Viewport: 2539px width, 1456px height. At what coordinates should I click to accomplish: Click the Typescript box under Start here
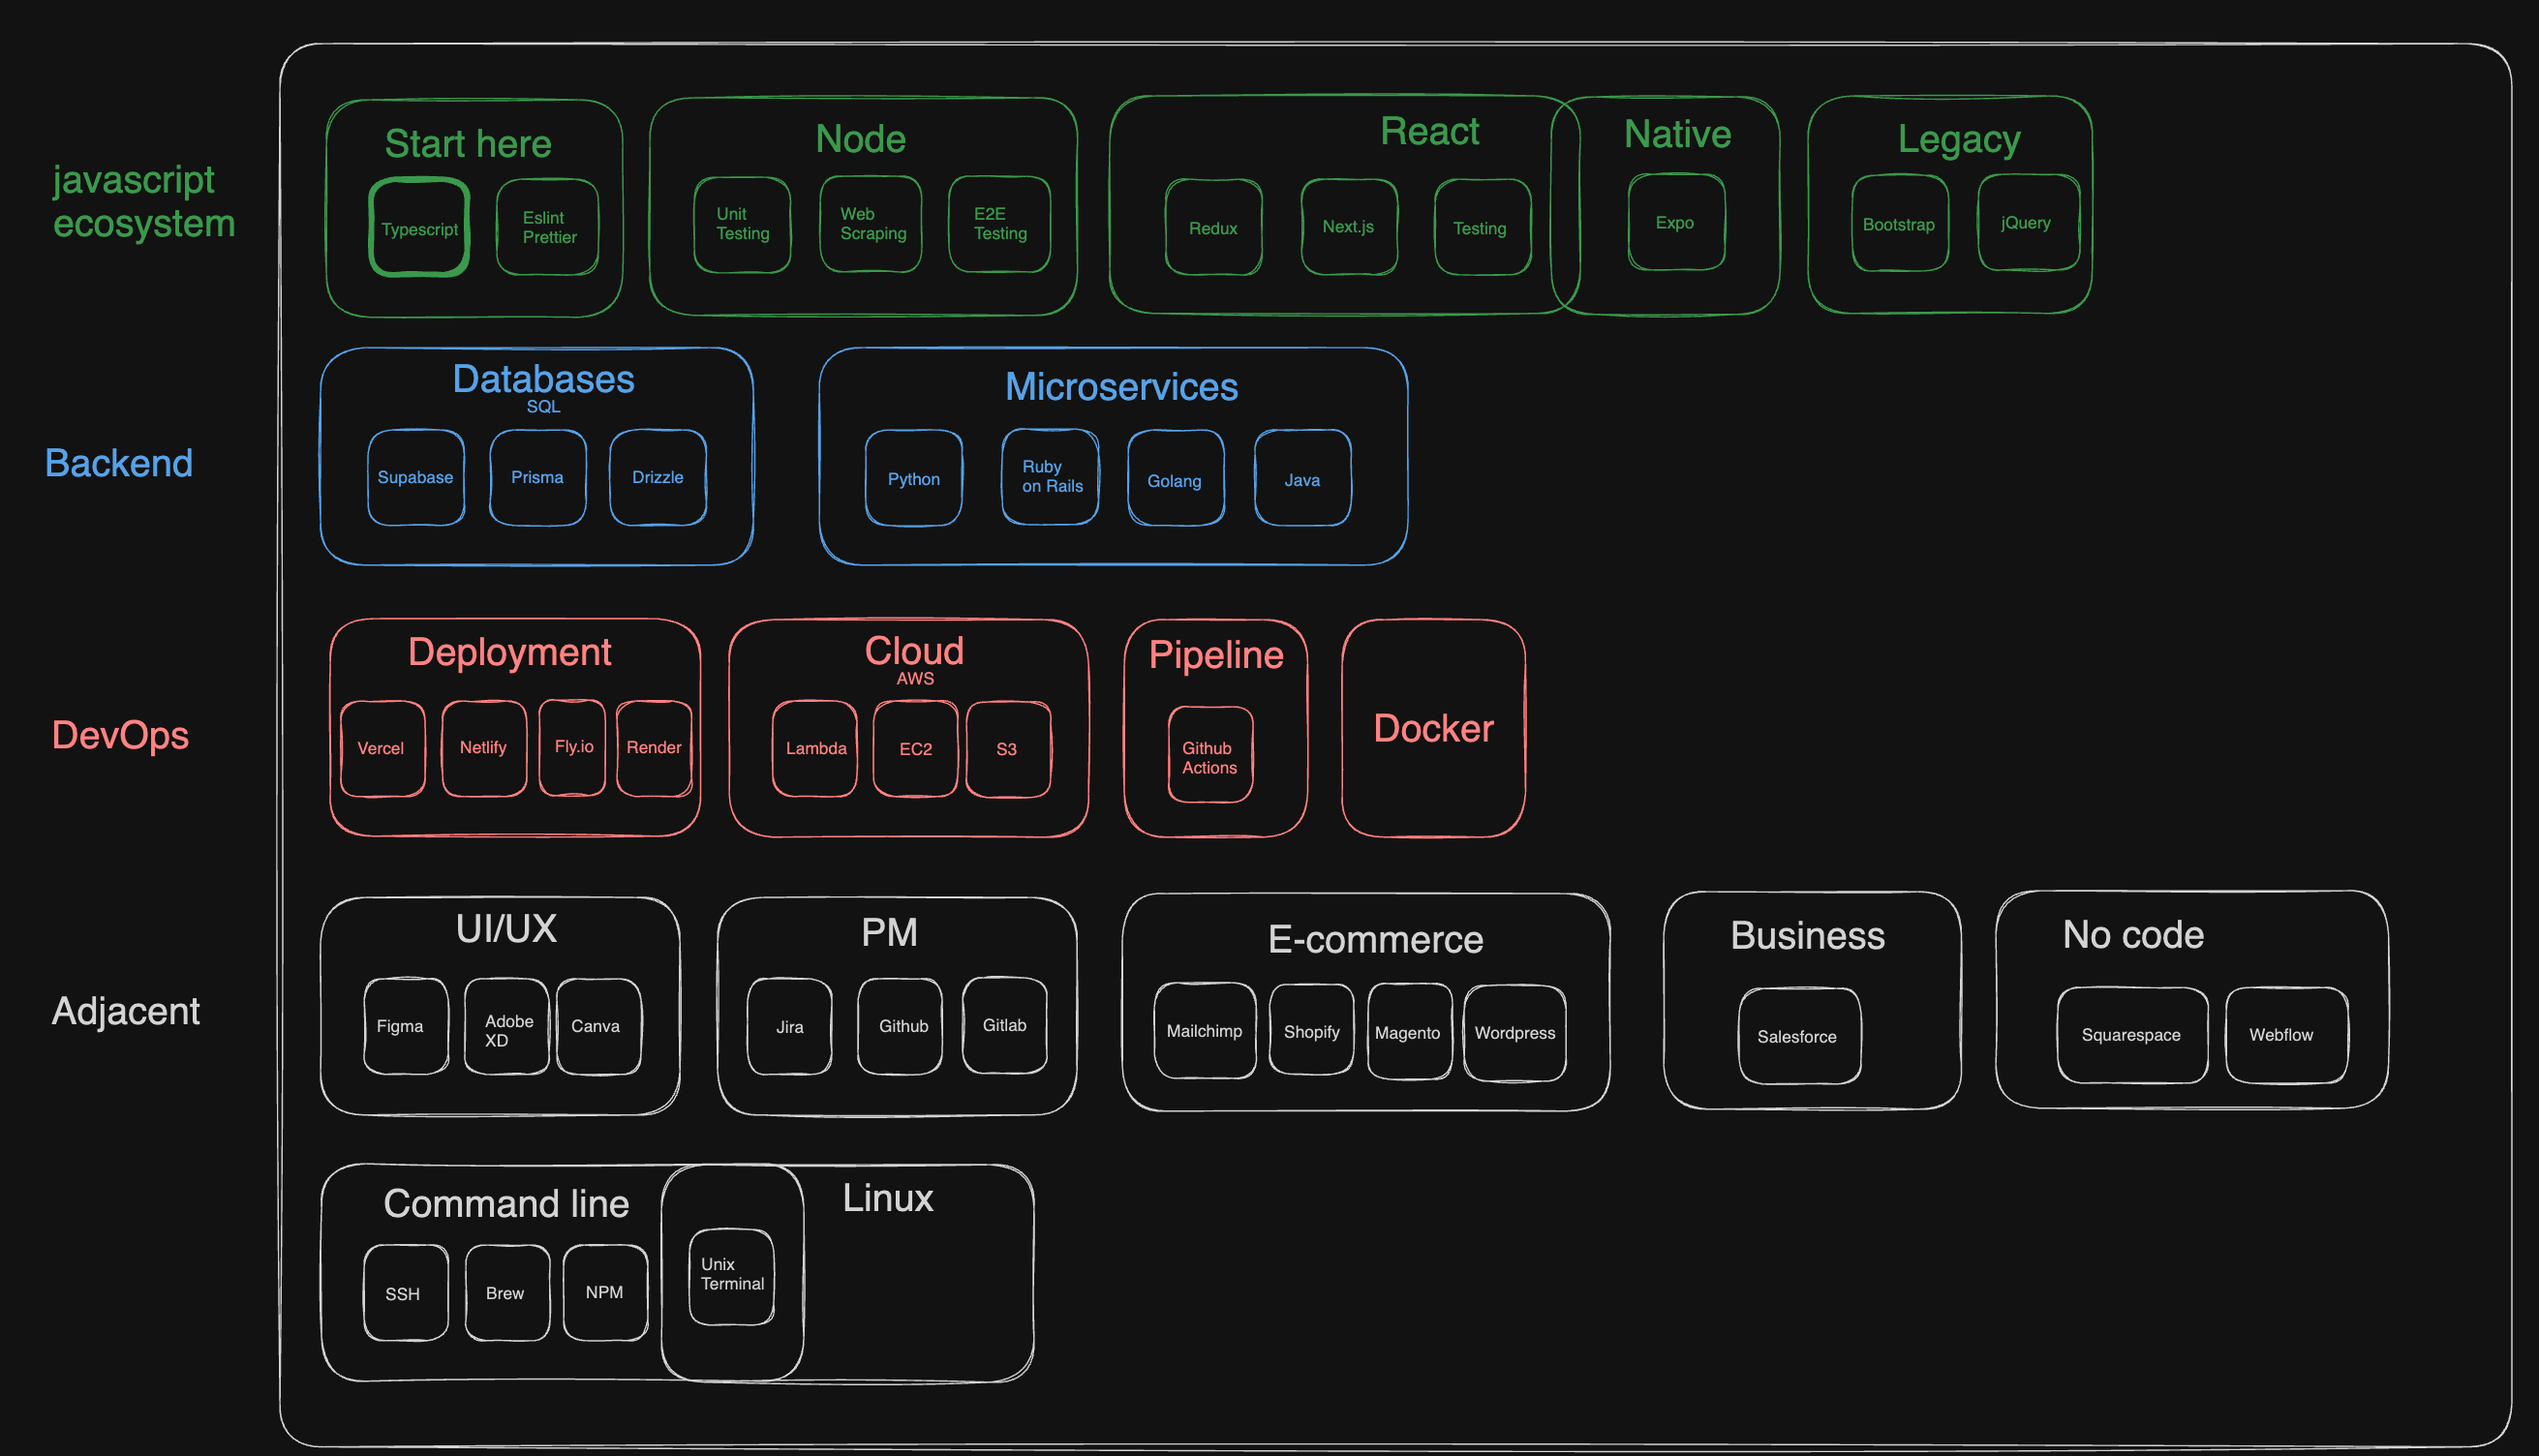(x=419, y=228)
